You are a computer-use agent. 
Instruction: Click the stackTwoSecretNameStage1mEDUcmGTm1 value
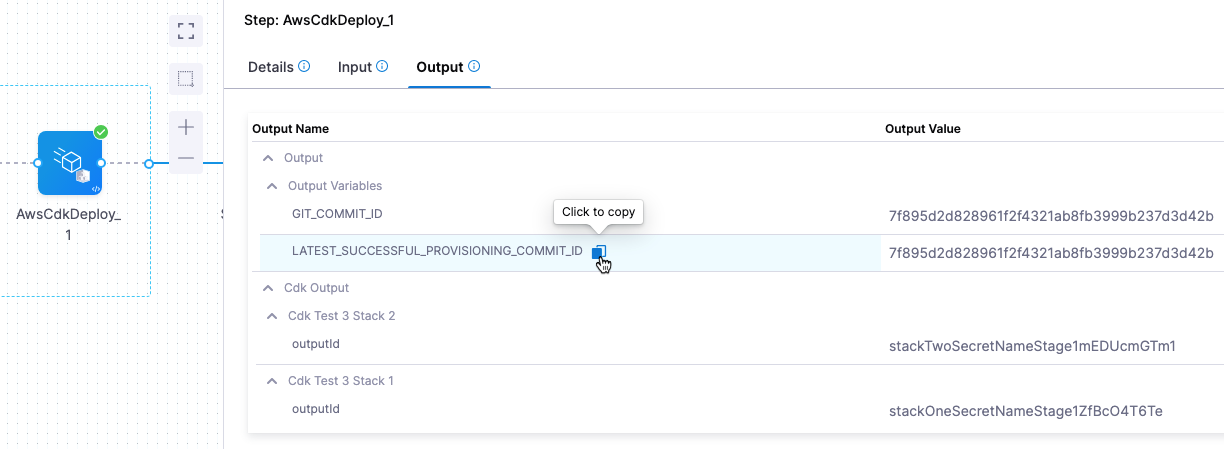click(1031, 346)
